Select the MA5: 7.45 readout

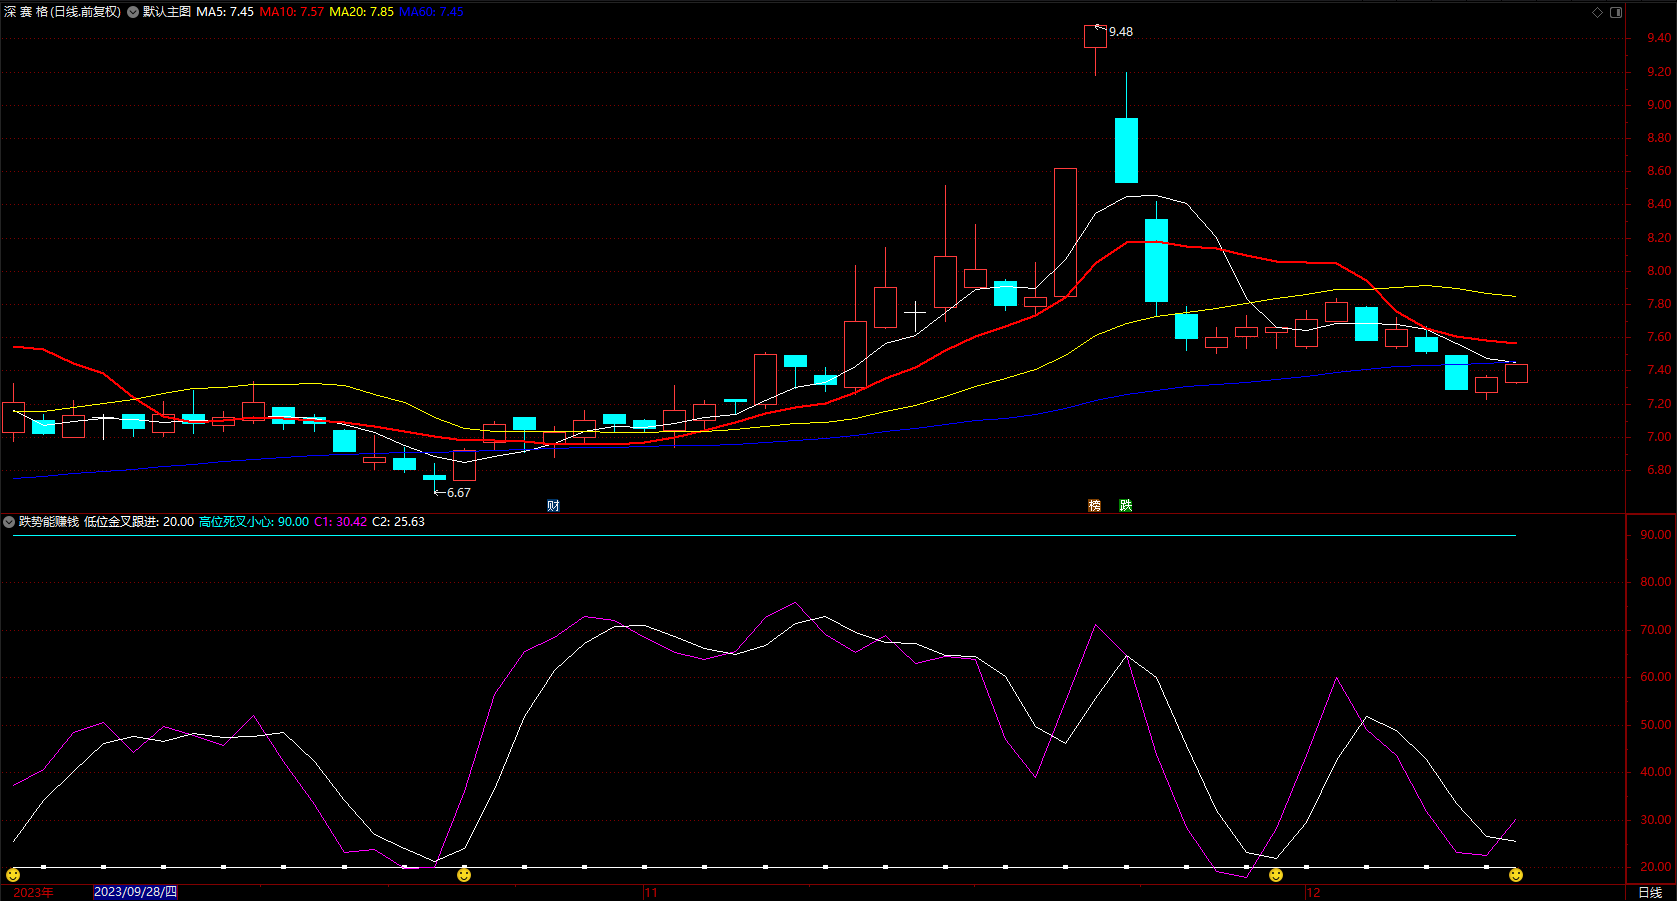coord(225,12)
